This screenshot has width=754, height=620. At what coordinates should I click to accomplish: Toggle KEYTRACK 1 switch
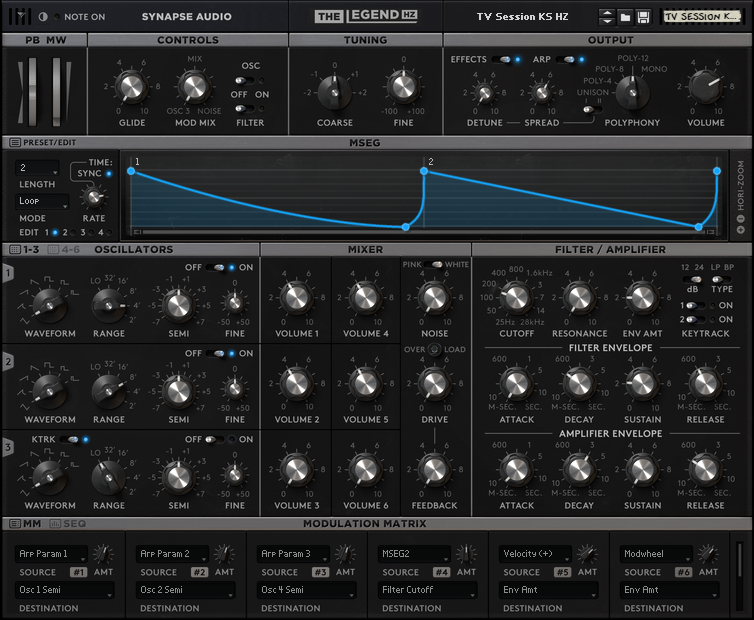tap(695, 305)
